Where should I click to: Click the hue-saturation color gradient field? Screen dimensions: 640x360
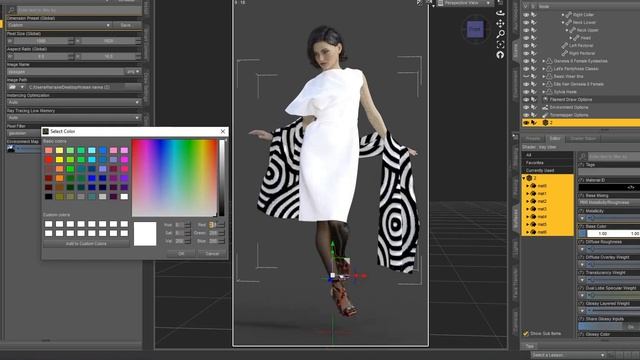(x=174, y=178)
